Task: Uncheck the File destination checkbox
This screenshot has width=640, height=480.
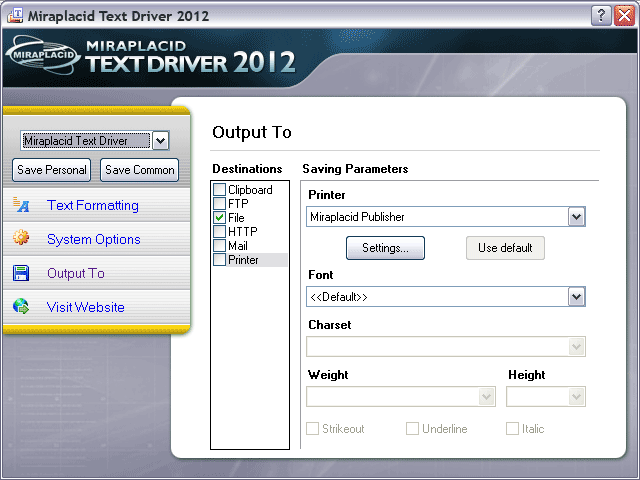Action: pos(220,218)
